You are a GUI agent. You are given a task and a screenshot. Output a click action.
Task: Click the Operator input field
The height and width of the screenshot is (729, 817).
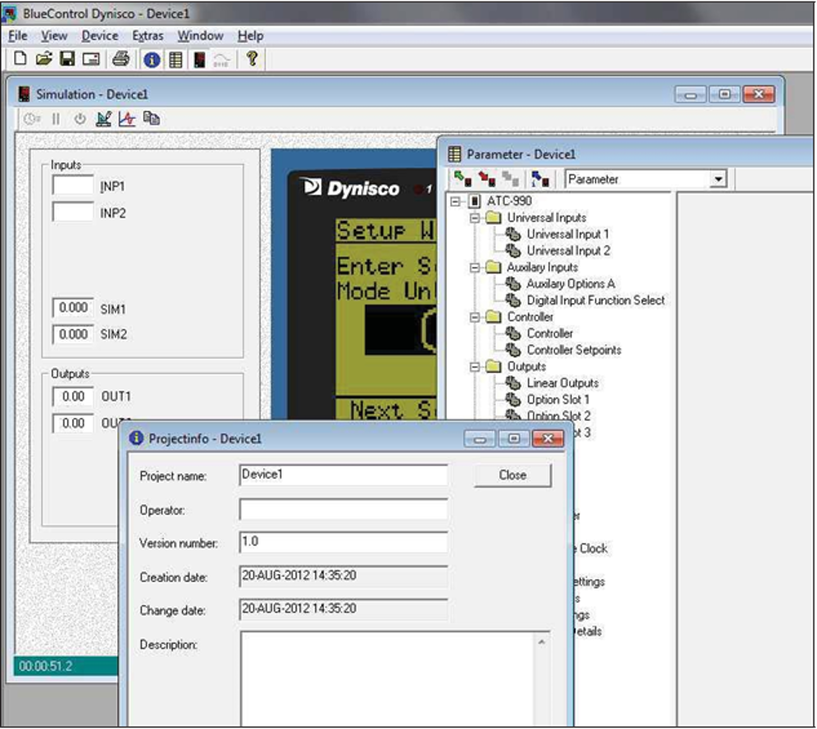(343, 509)
